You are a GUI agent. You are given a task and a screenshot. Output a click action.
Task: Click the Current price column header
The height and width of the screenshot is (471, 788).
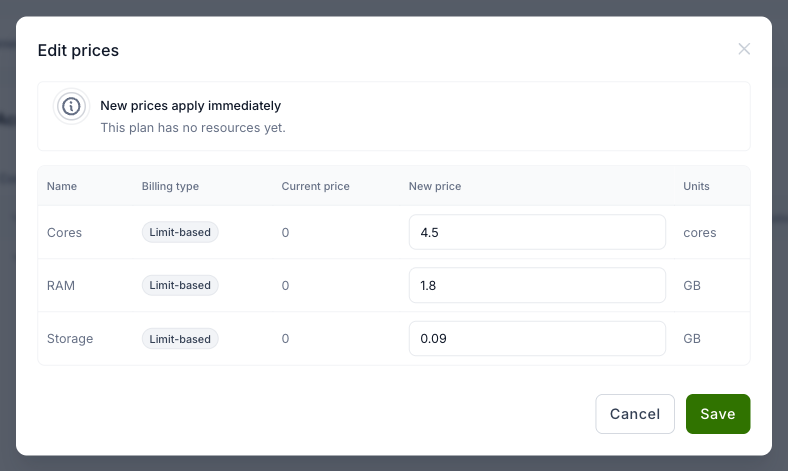pyautogui.click(x=315, y=186)
